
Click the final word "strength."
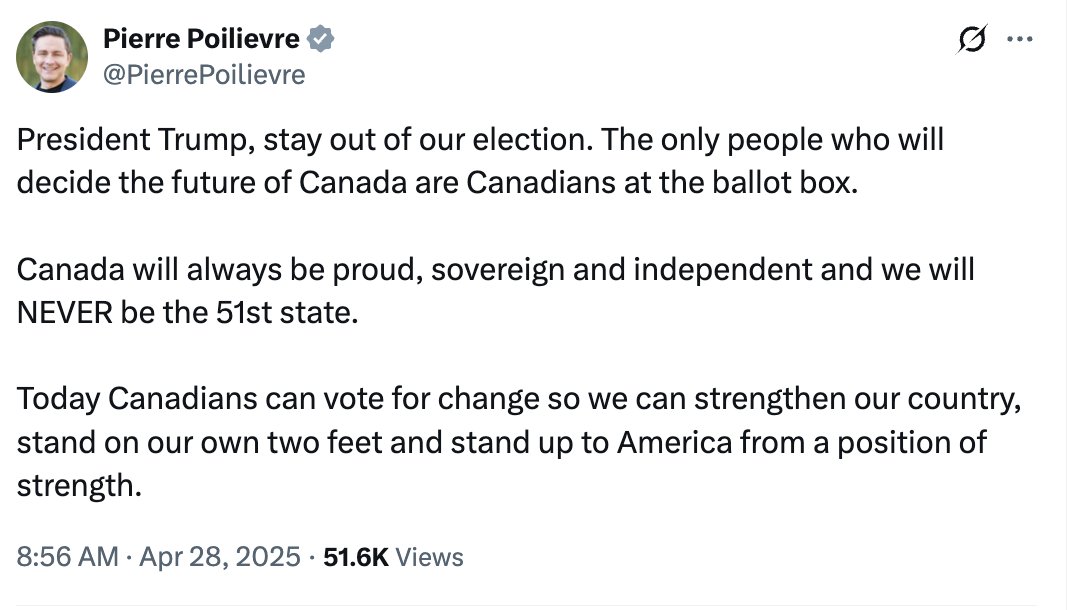click(79, 486)
